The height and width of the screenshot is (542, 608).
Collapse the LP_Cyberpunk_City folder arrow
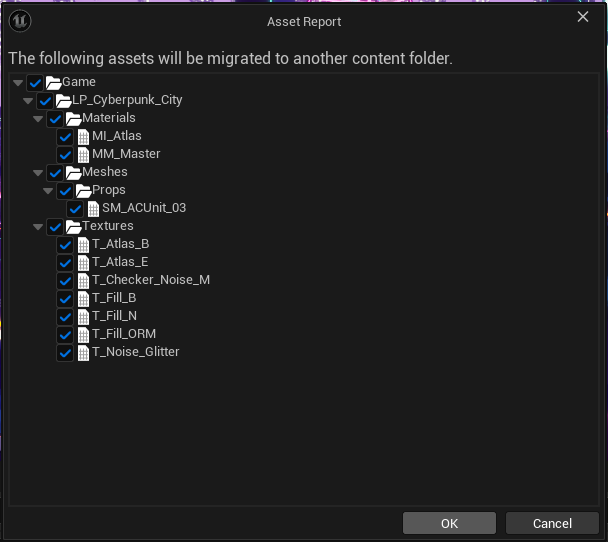pos(28,100)
